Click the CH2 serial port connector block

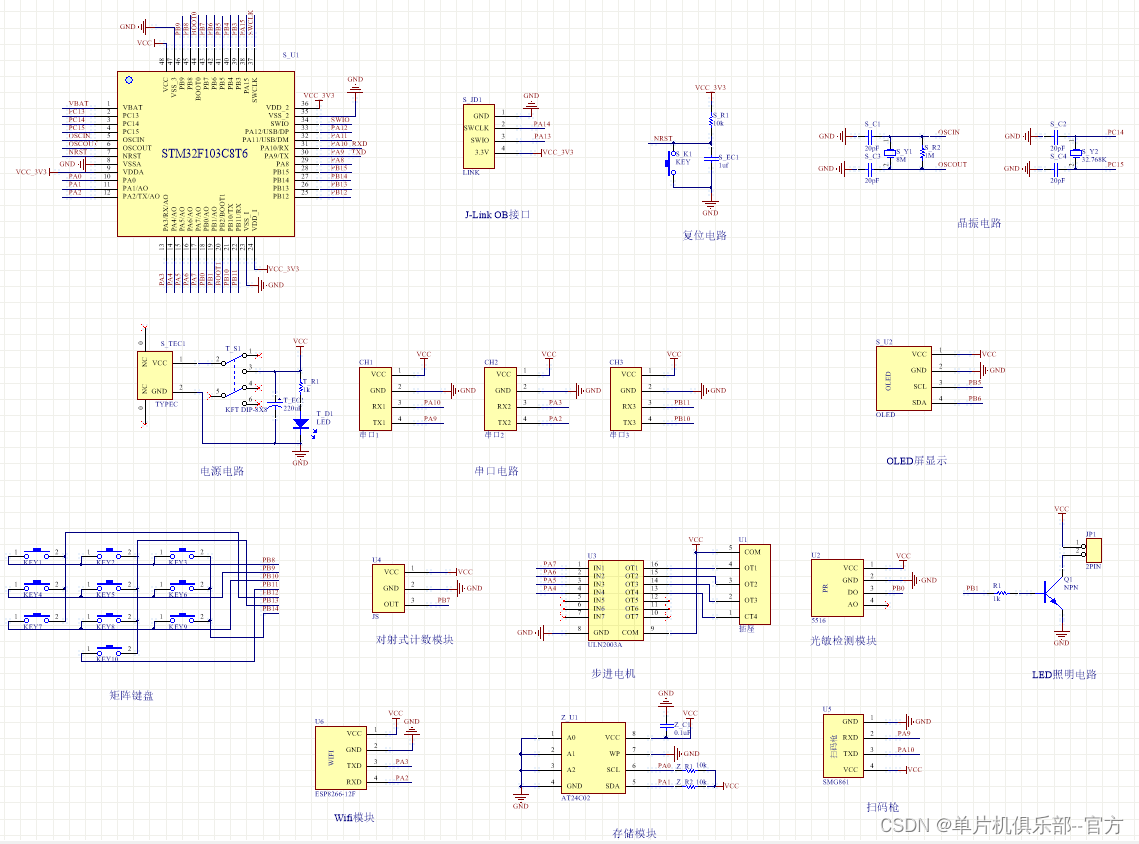pos(500,399)
